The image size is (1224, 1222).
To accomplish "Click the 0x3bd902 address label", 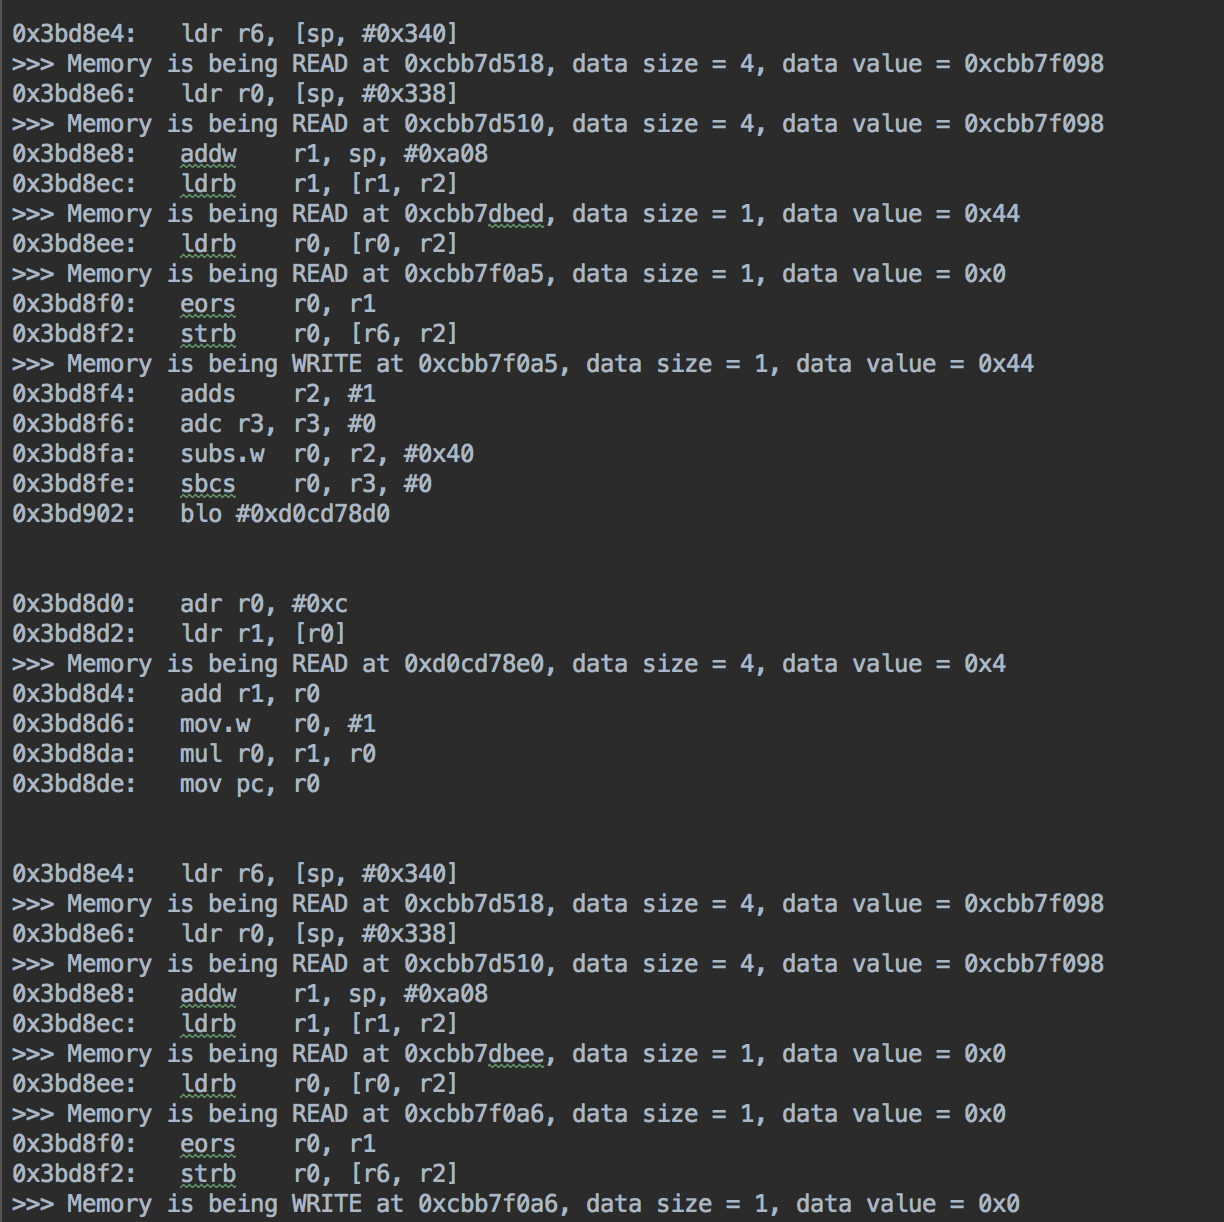I will pyautogui.click(x=74, y=514).
